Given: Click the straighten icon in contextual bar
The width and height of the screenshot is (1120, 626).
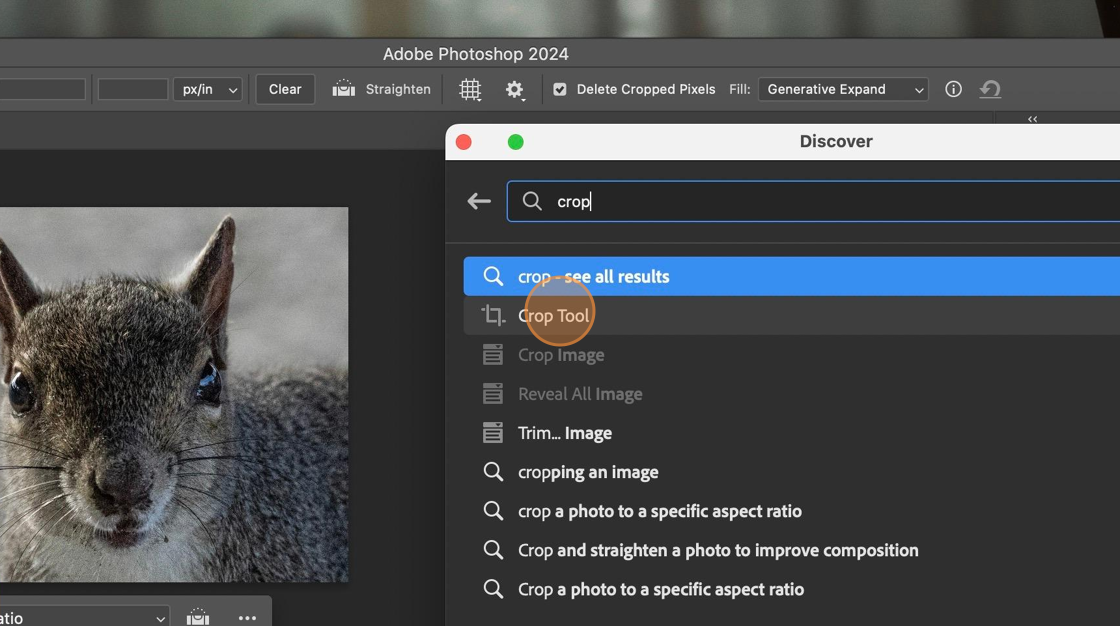Looking at the screenshot, I should pyautogui.click(x=198, y=617).
